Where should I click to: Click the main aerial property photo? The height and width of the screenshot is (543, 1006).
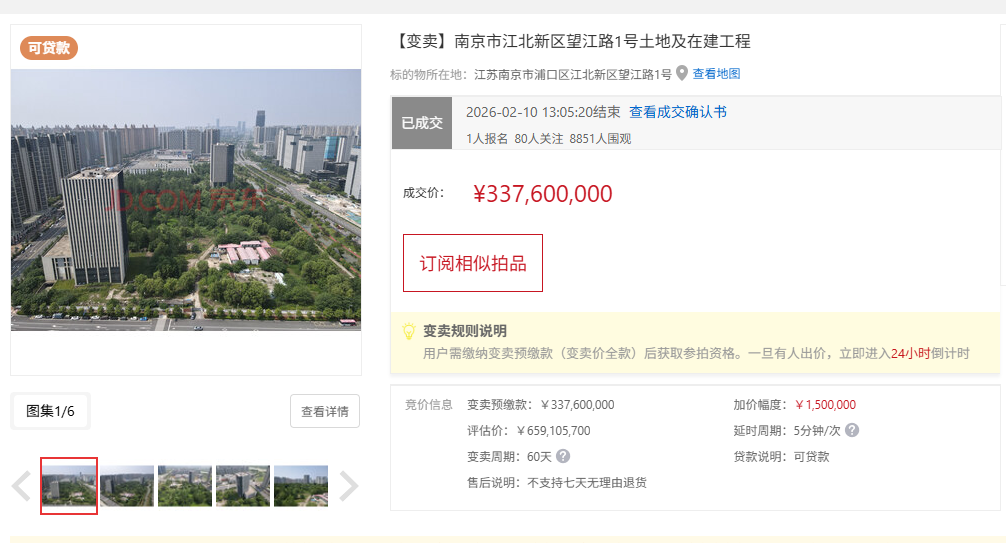point(186,200)
